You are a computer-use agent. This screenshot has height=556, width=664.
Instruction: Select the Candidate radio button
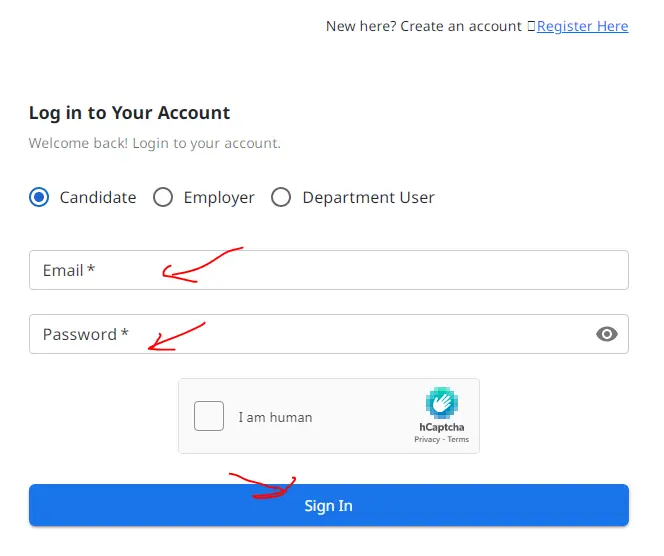point(39,197)
